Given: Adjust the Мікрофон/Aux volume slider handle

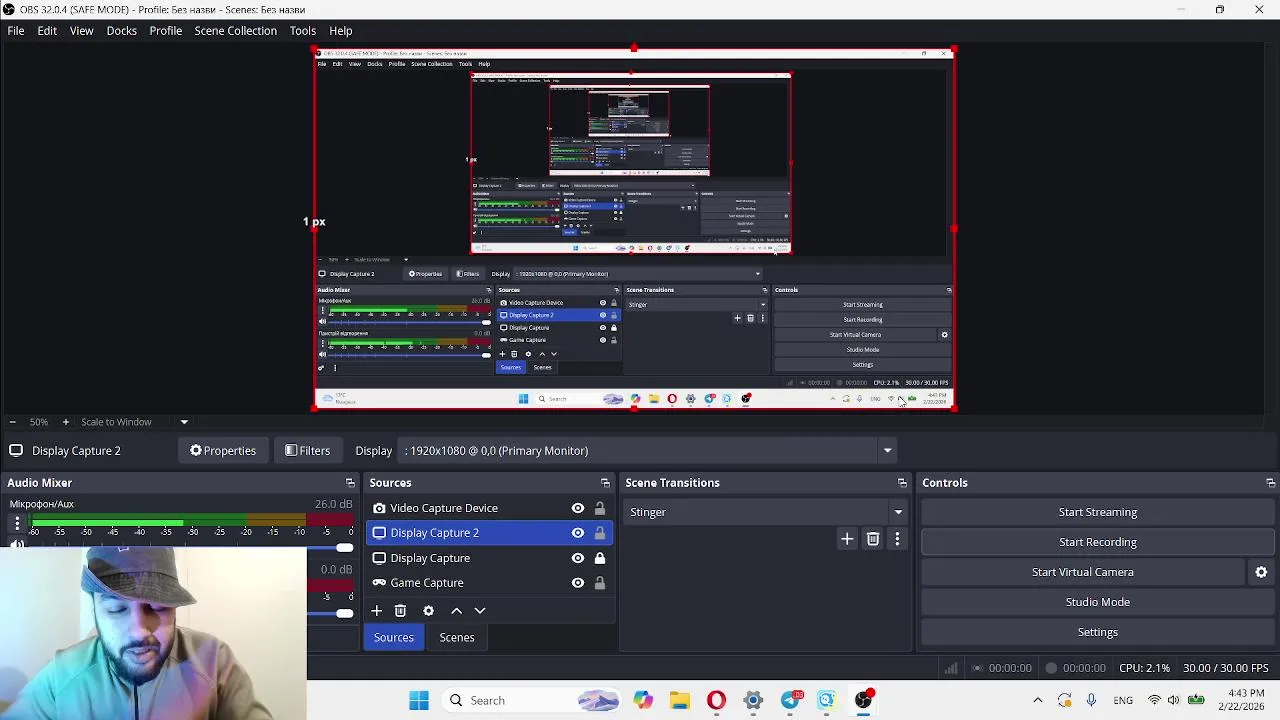Looking at the screenshot, I should [345, 548].
